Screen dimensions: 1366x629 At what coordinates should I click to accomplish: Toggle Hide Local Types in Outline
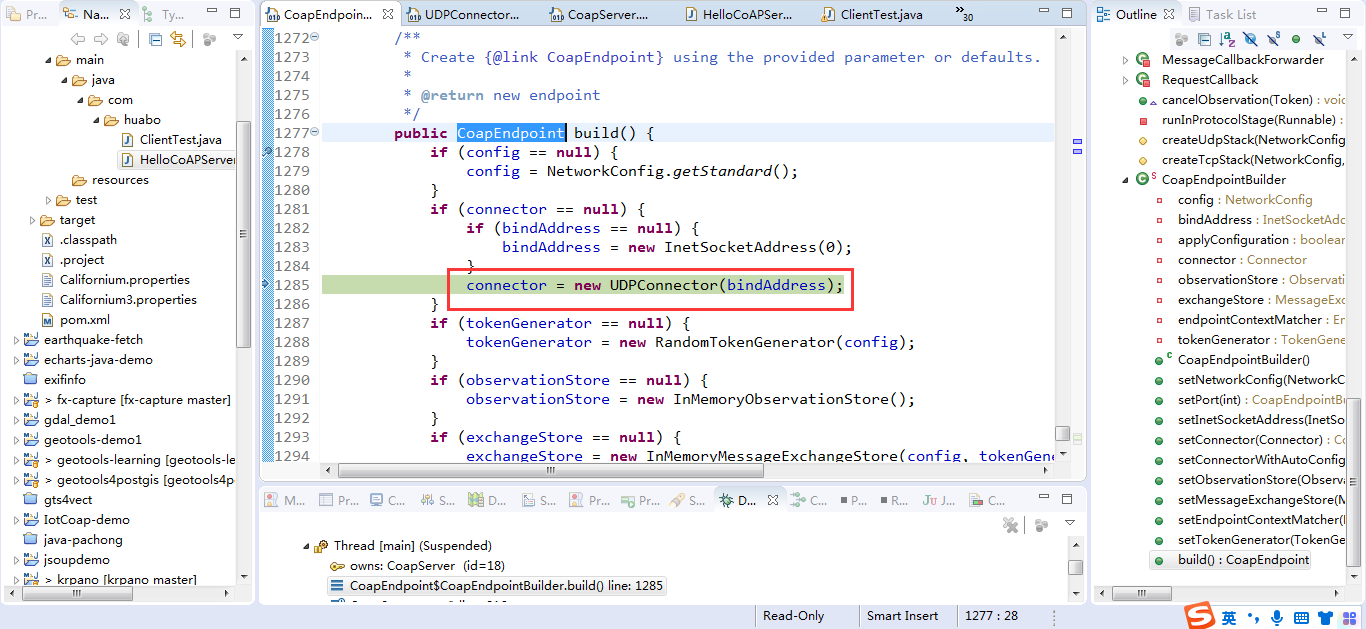point(1319,39)
